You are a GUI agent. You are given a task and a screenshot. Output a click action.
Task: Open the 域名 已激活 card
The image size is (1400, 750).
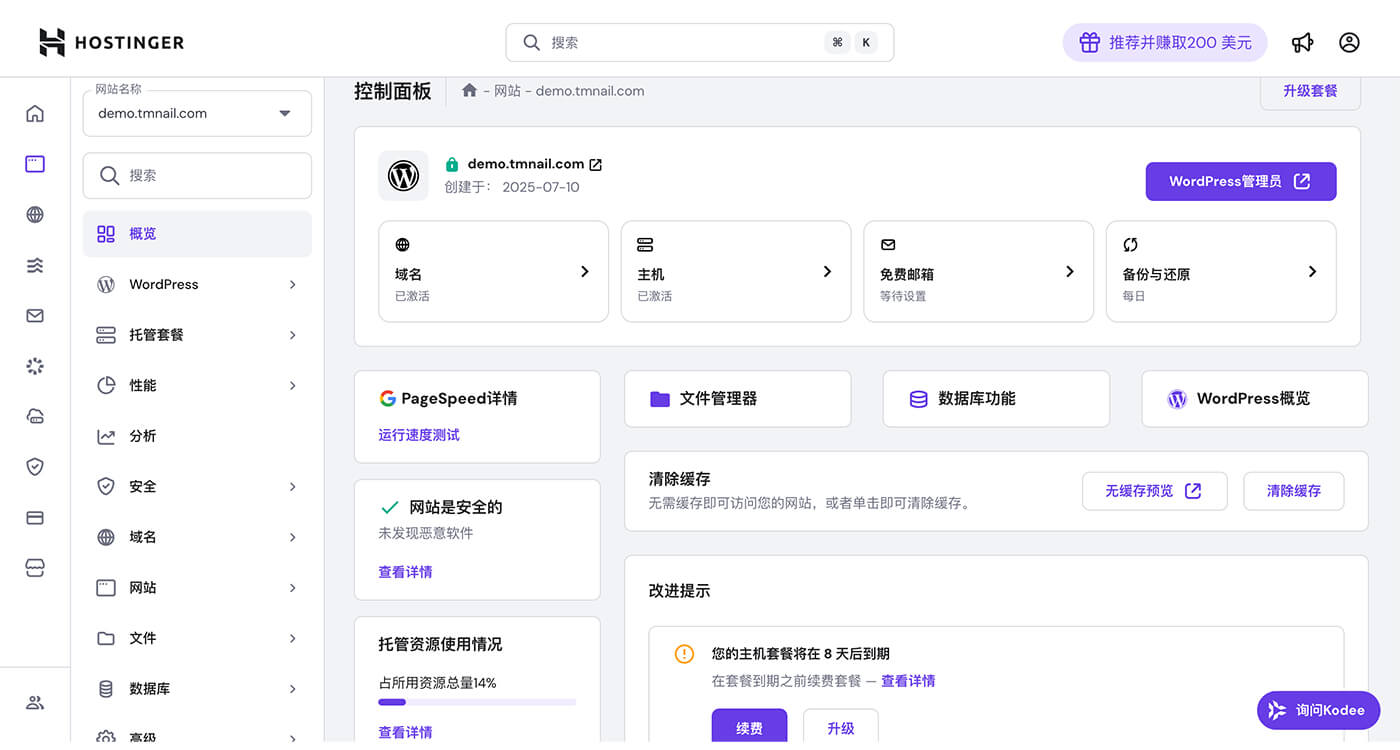click(x=493, y=271)
